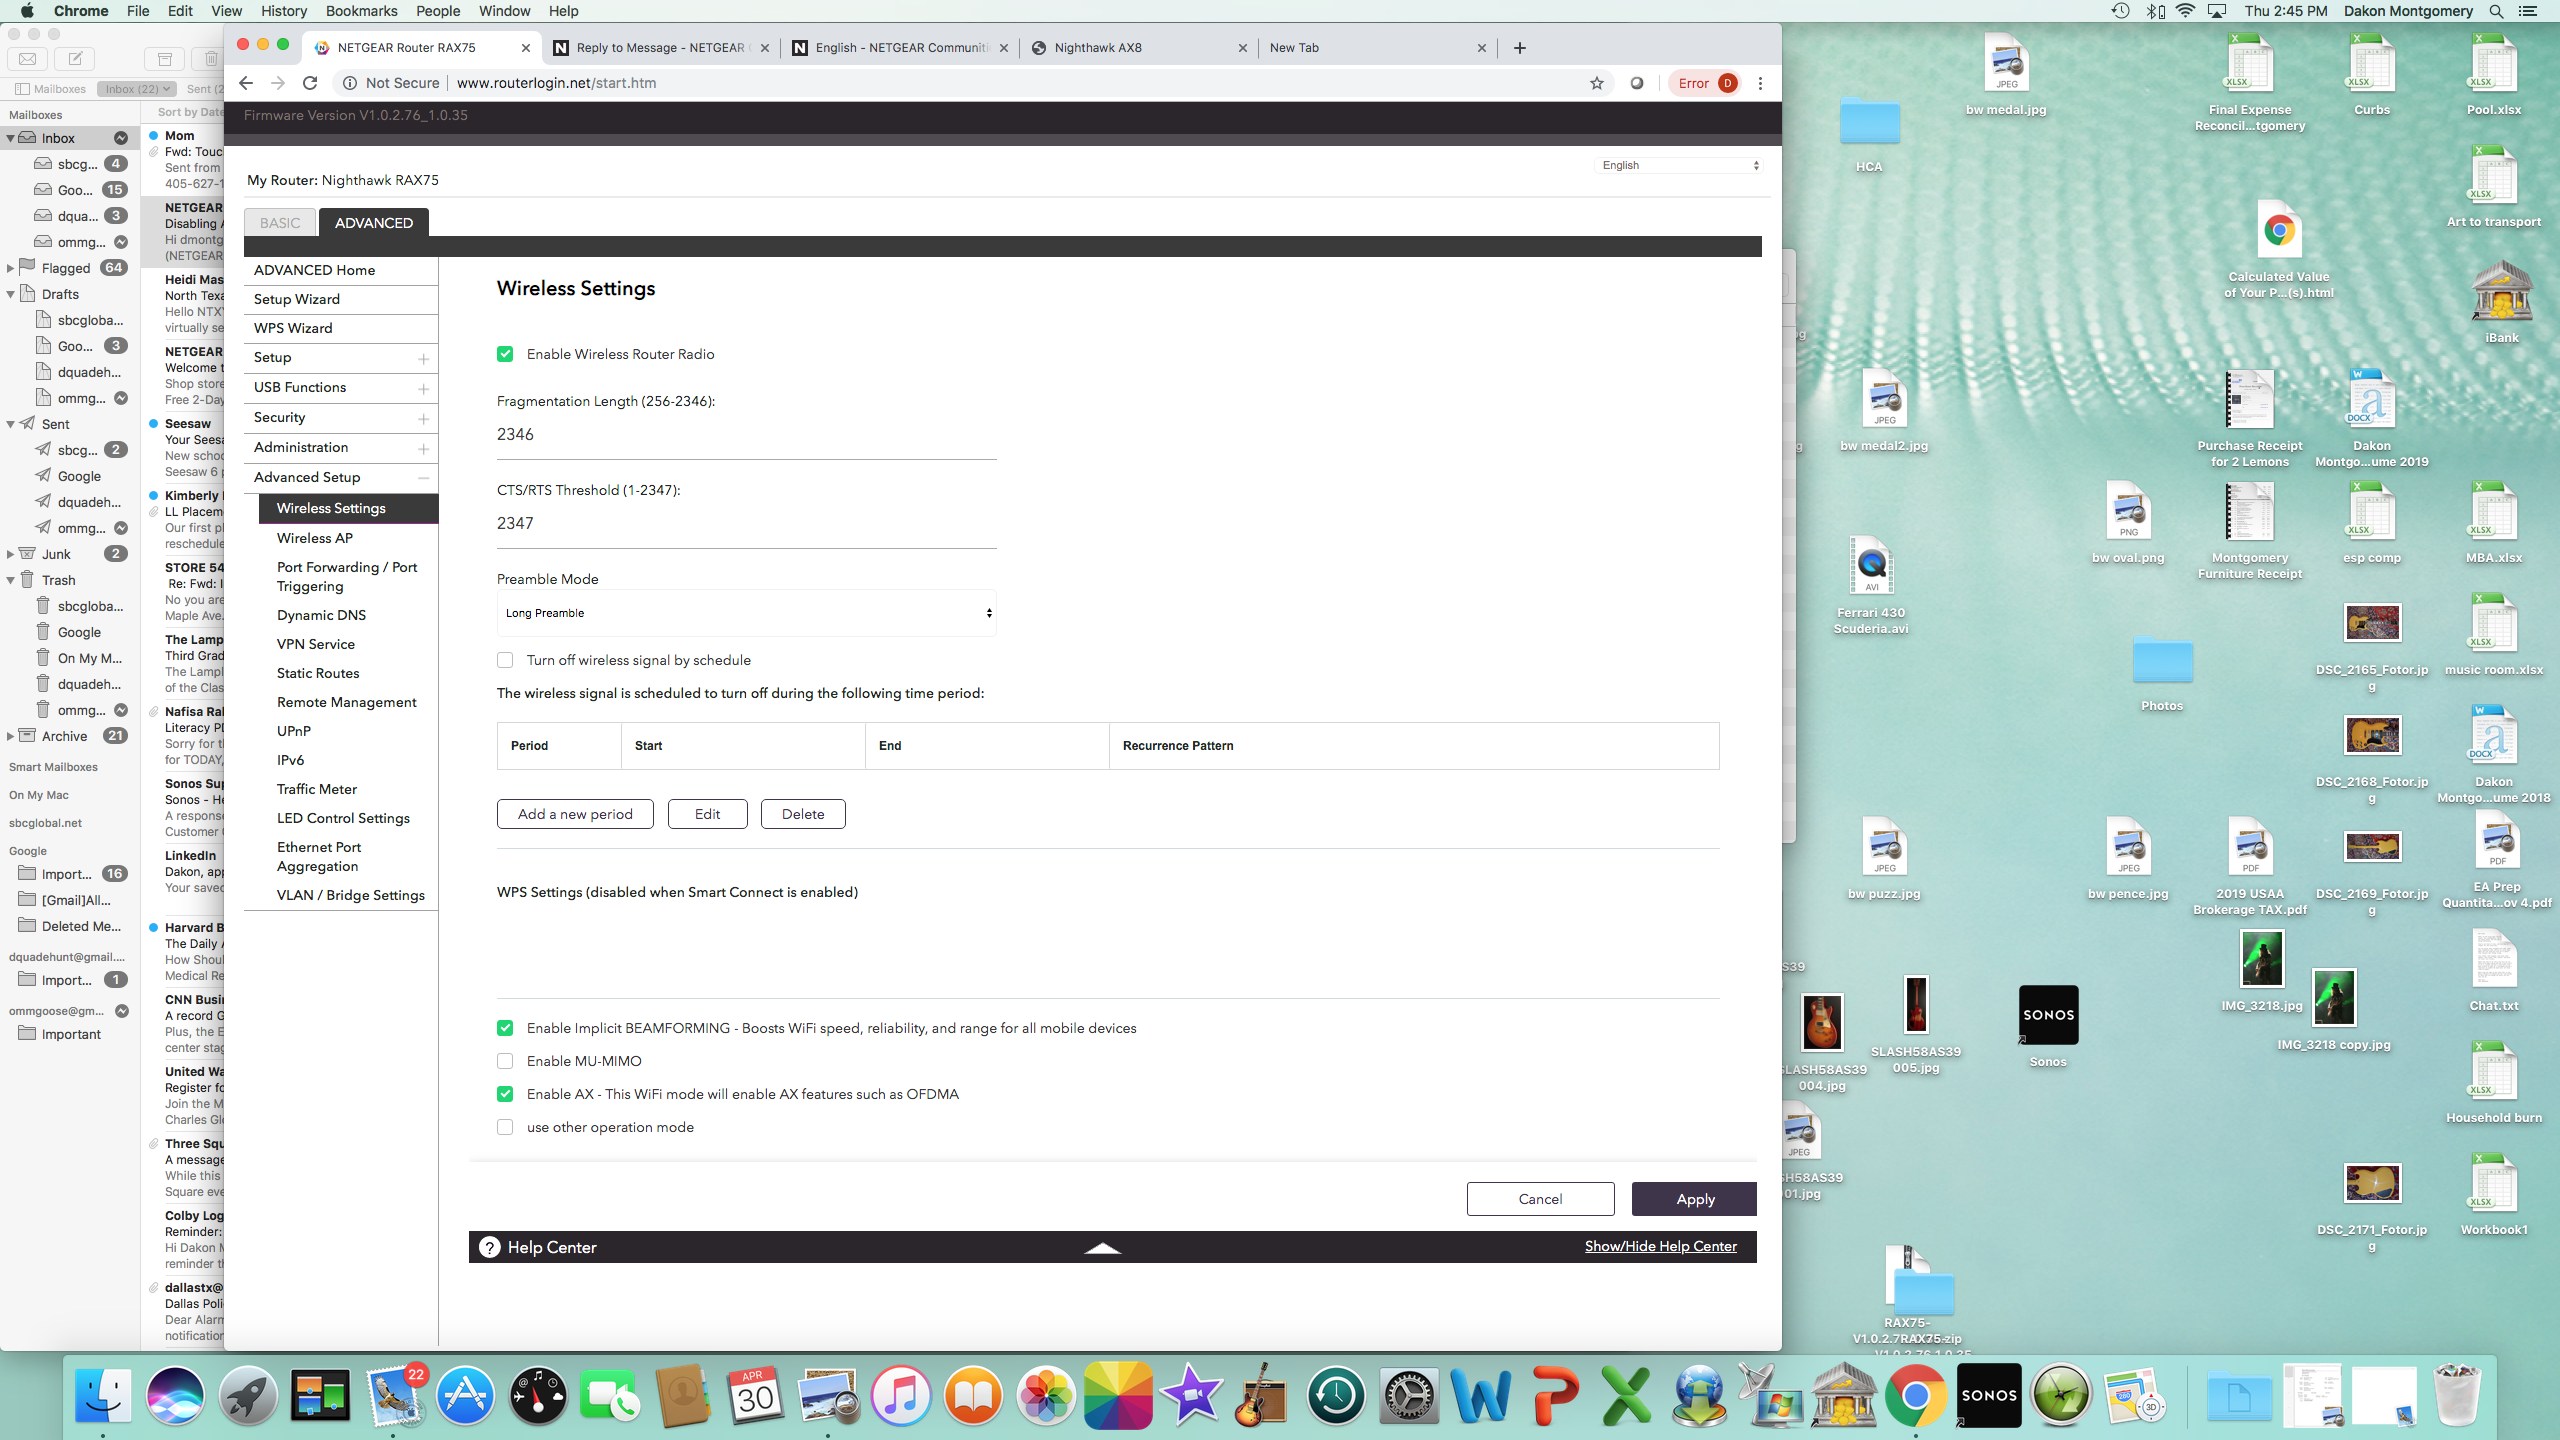Open Finder from the Dock
Screen dimensions: 2560x1440
(x=103, y=1395)
